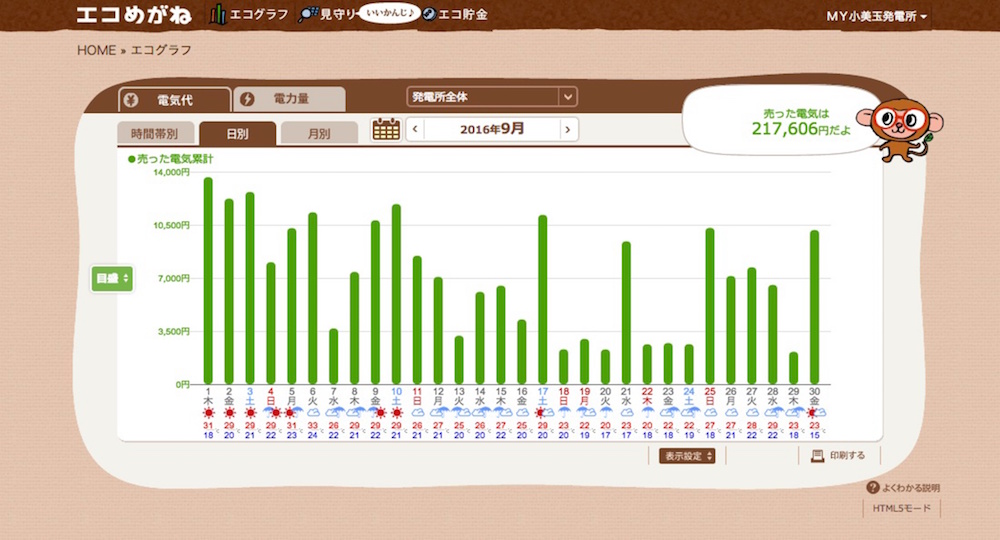Switch to the 電気代 tab
This screenshot has height=540, width=1000.
coord(175,100)
